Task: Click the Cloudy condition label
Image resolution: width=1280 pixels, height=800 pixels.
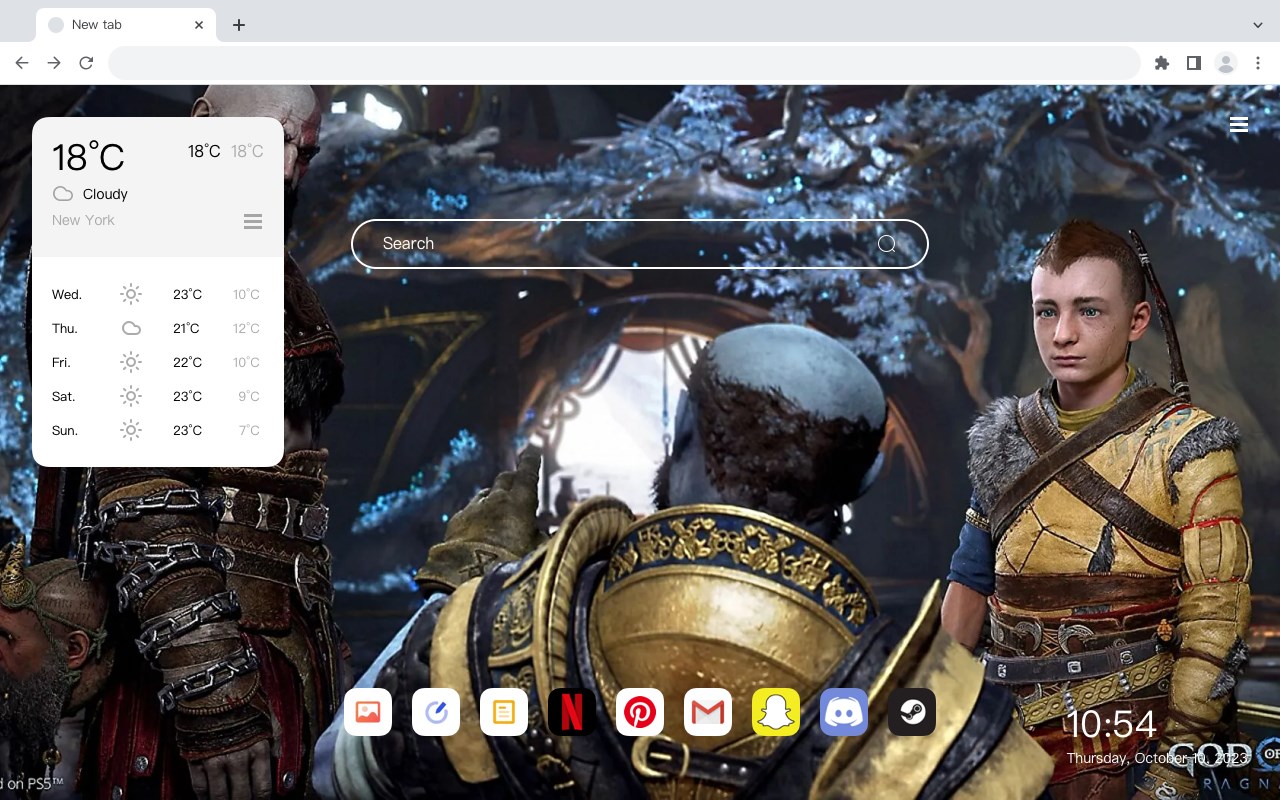Action: pos(105,194)
